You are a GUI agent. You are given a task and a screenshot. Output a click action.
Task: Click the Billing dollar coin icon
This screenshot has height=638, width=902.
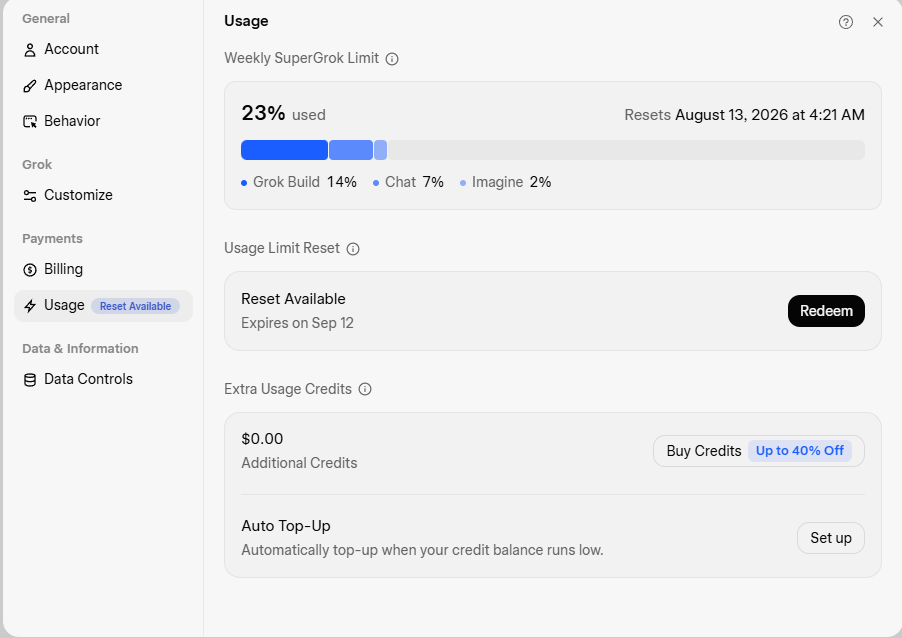tap(30, 270)
